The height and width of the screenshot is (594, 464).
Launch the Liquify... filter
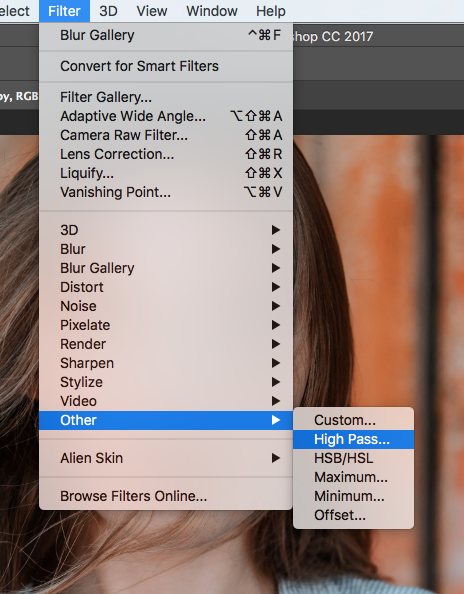166,173
